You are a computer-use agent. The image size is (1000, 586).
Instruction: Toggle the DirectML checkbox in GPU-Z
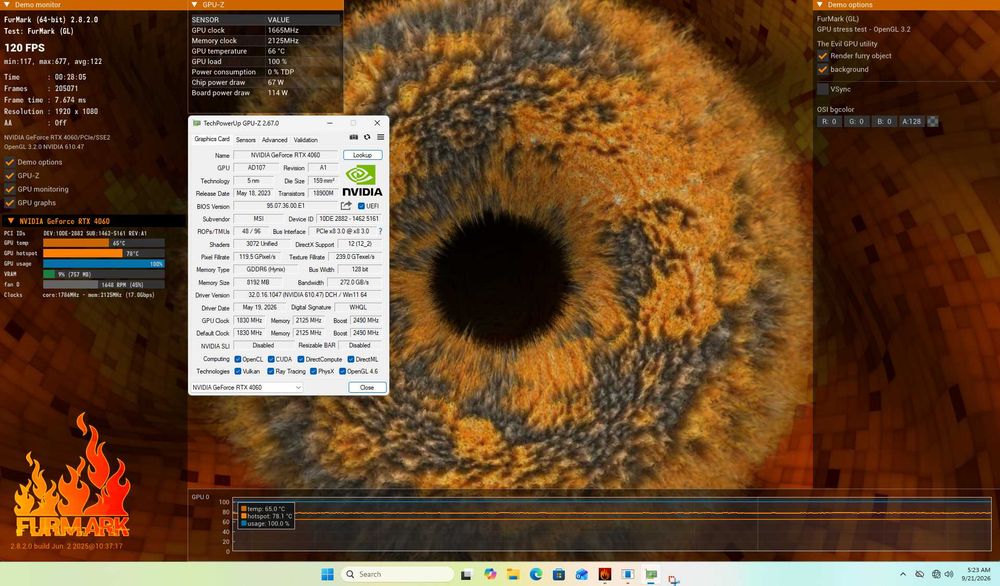pyautogui.click(x=351, y=359)
